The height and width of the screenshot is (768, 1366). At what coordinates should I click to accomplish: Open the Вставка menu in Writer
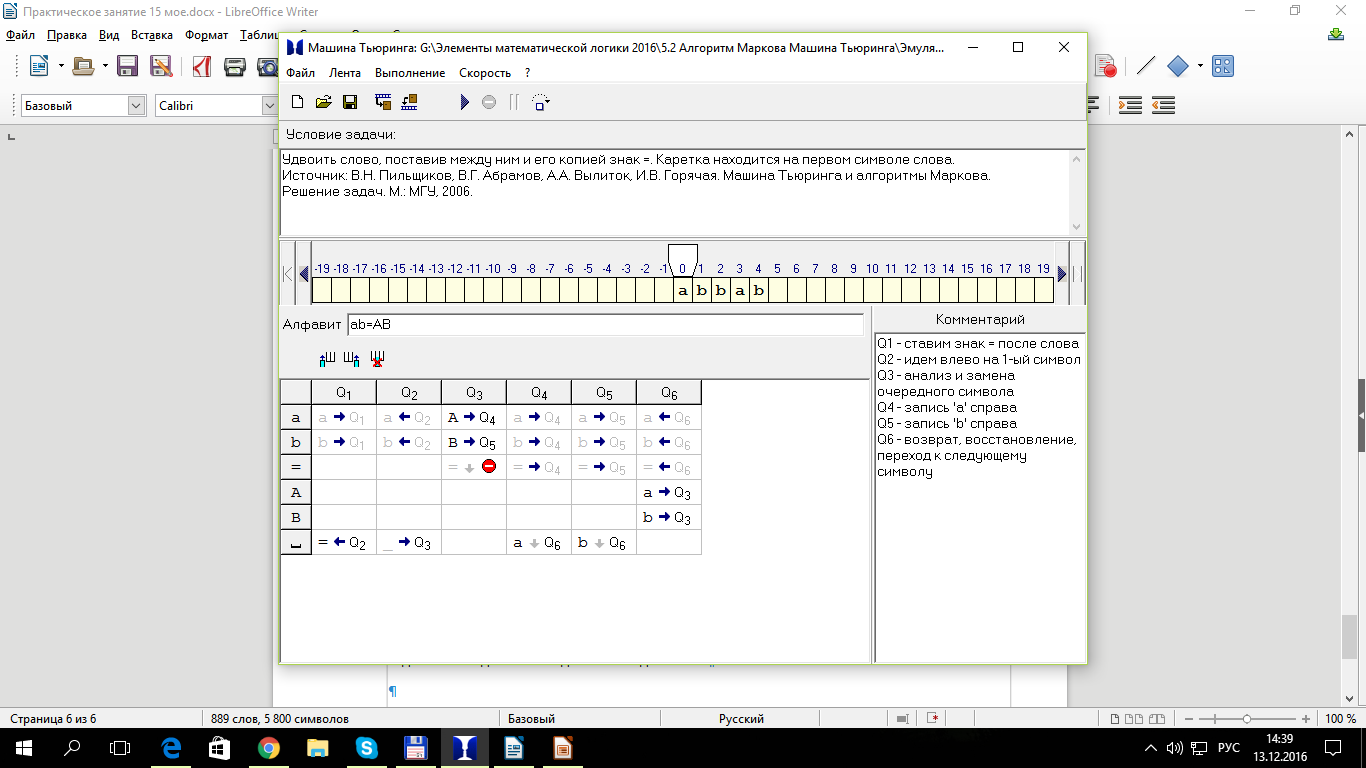tap(152, 35)
